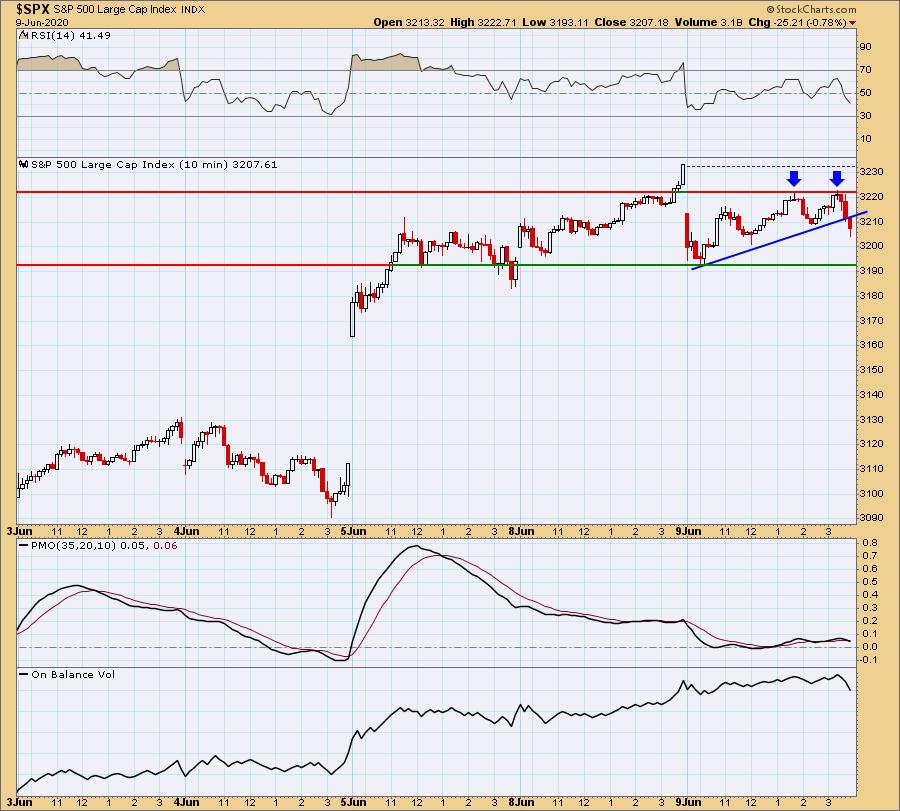The image size is (900, 811).
Task: Click the RSI axis label 30
Action: (x=865, y=115)
